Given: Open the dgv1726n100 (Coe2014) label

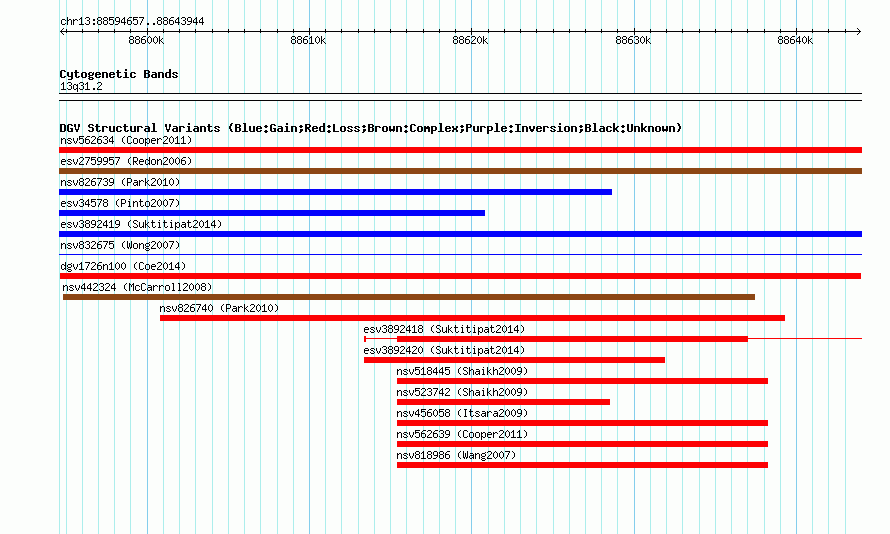Looking at the screenshot, I should click(x=123, y=266).
